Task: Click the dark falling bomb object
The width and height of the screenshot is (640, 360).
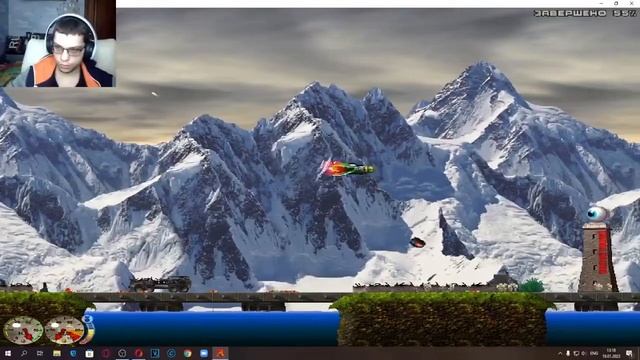Action: [417, 242]
